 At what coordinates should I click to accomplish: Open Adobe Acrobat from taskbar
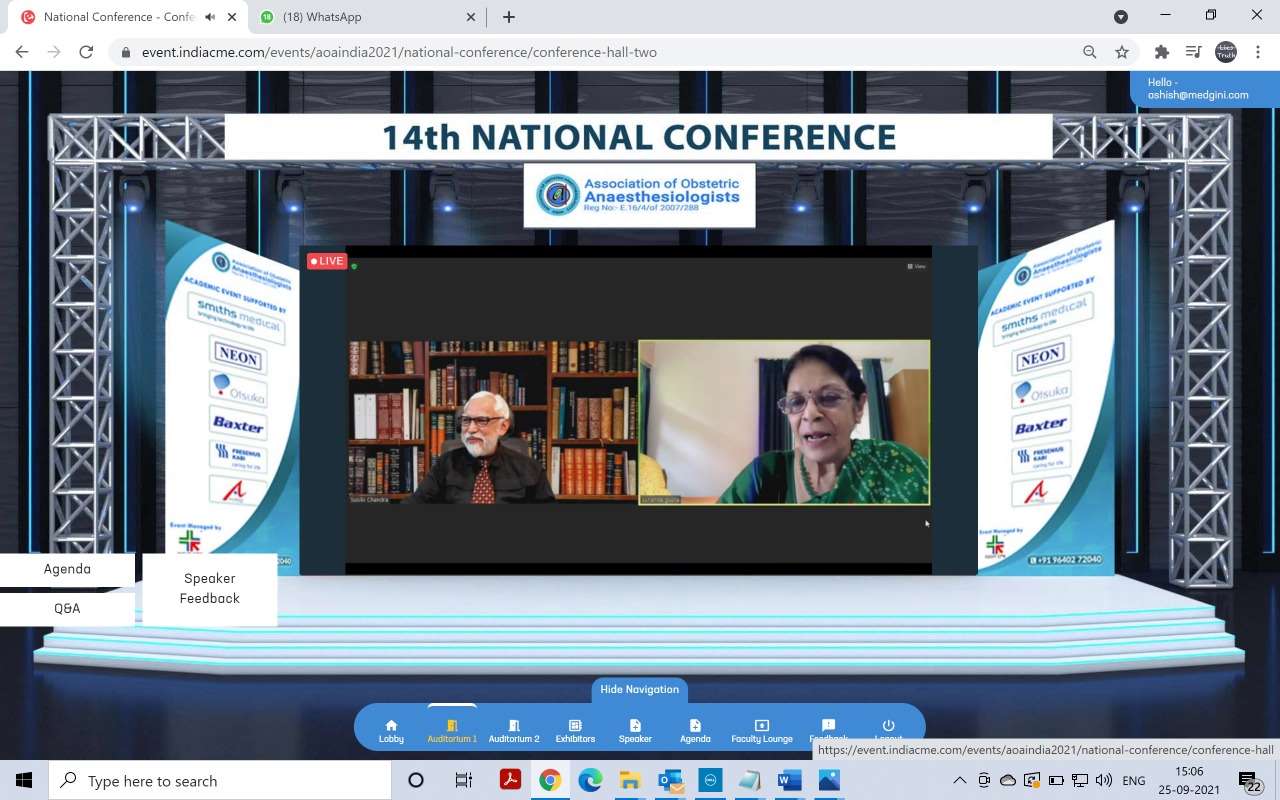[510, 781]
